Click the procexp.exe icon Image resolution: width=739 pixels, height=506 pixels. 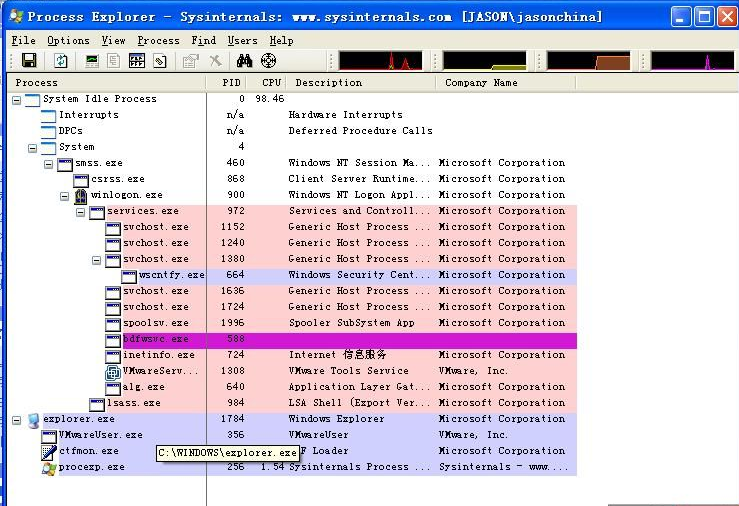49,468
